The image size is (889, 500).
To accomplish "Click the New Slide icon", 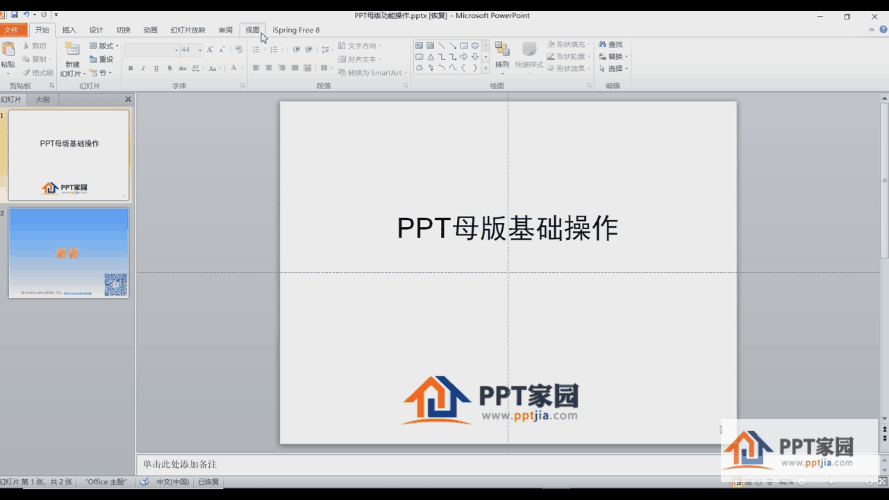I will click(x=72, y=50).
